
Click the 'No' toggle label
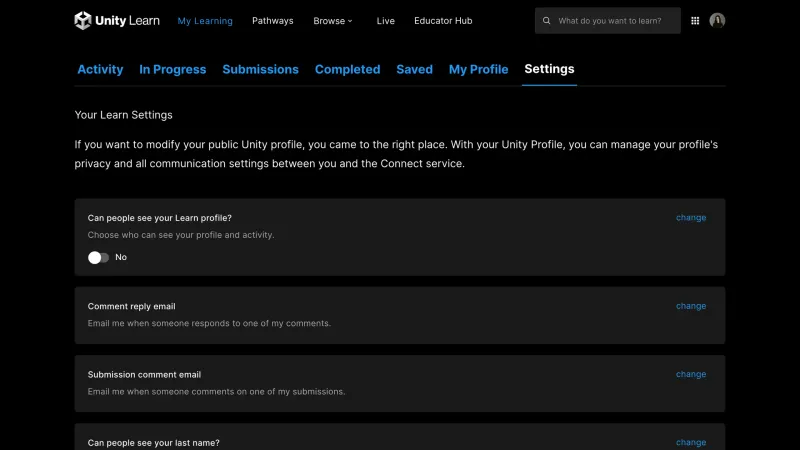[121, 257]
